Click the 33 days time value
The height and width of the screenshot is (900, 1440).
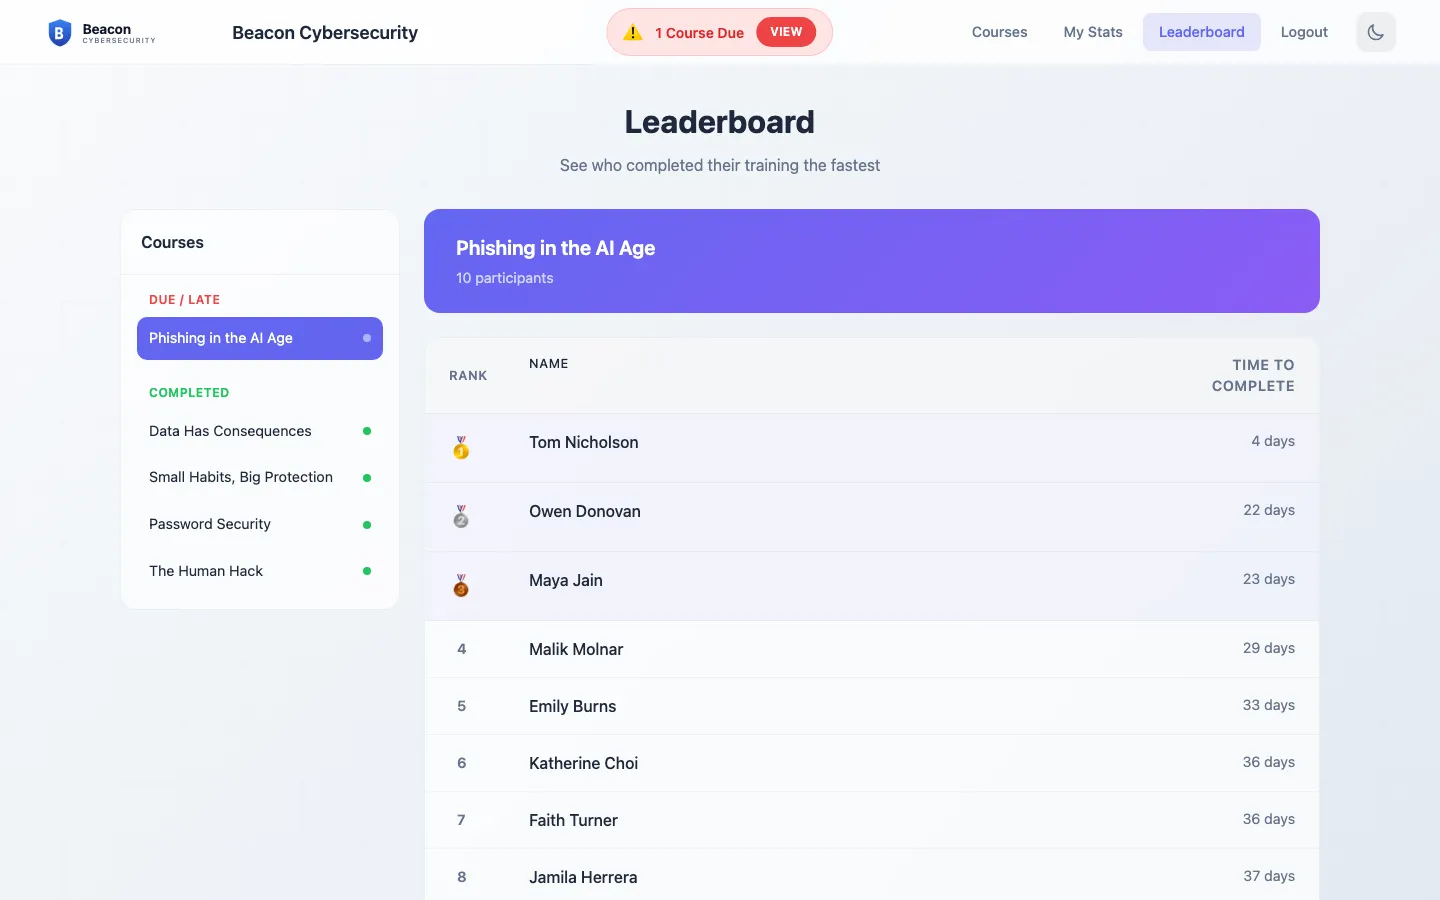[1269, 705]
